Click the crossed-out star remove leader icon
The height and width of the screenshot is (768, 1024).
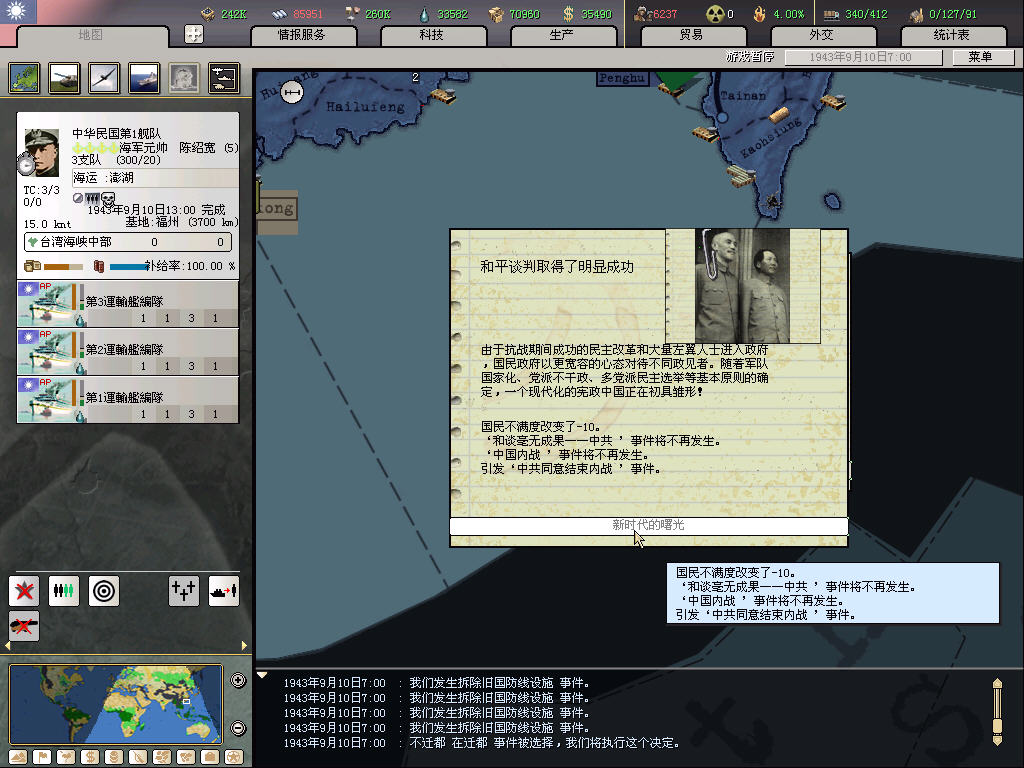click(24, 591)
